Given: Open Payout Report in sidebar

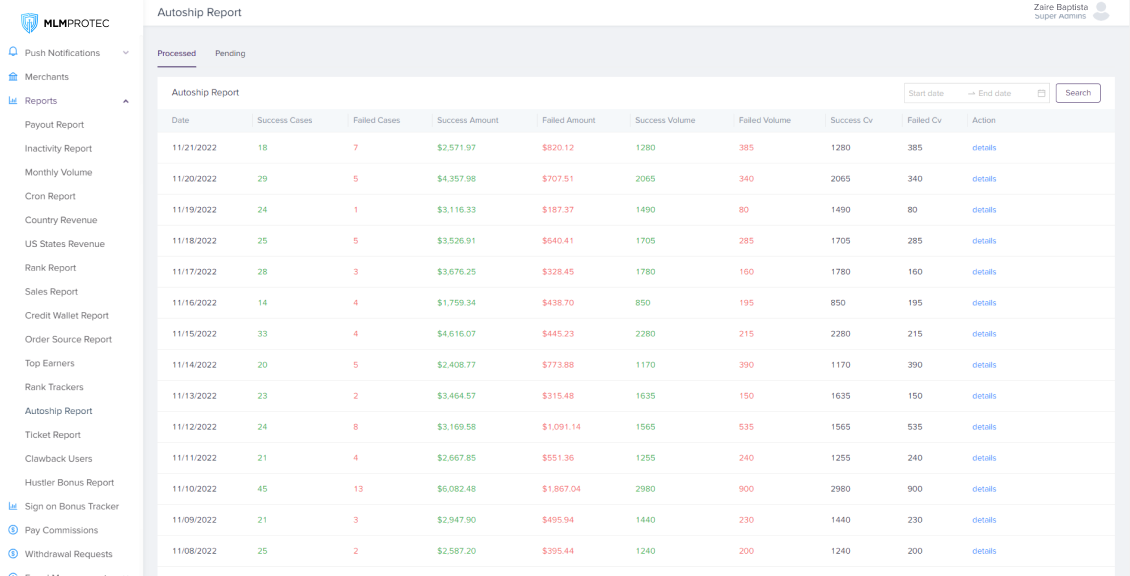Looking at the screenshot, I should (x=54, y=125).
